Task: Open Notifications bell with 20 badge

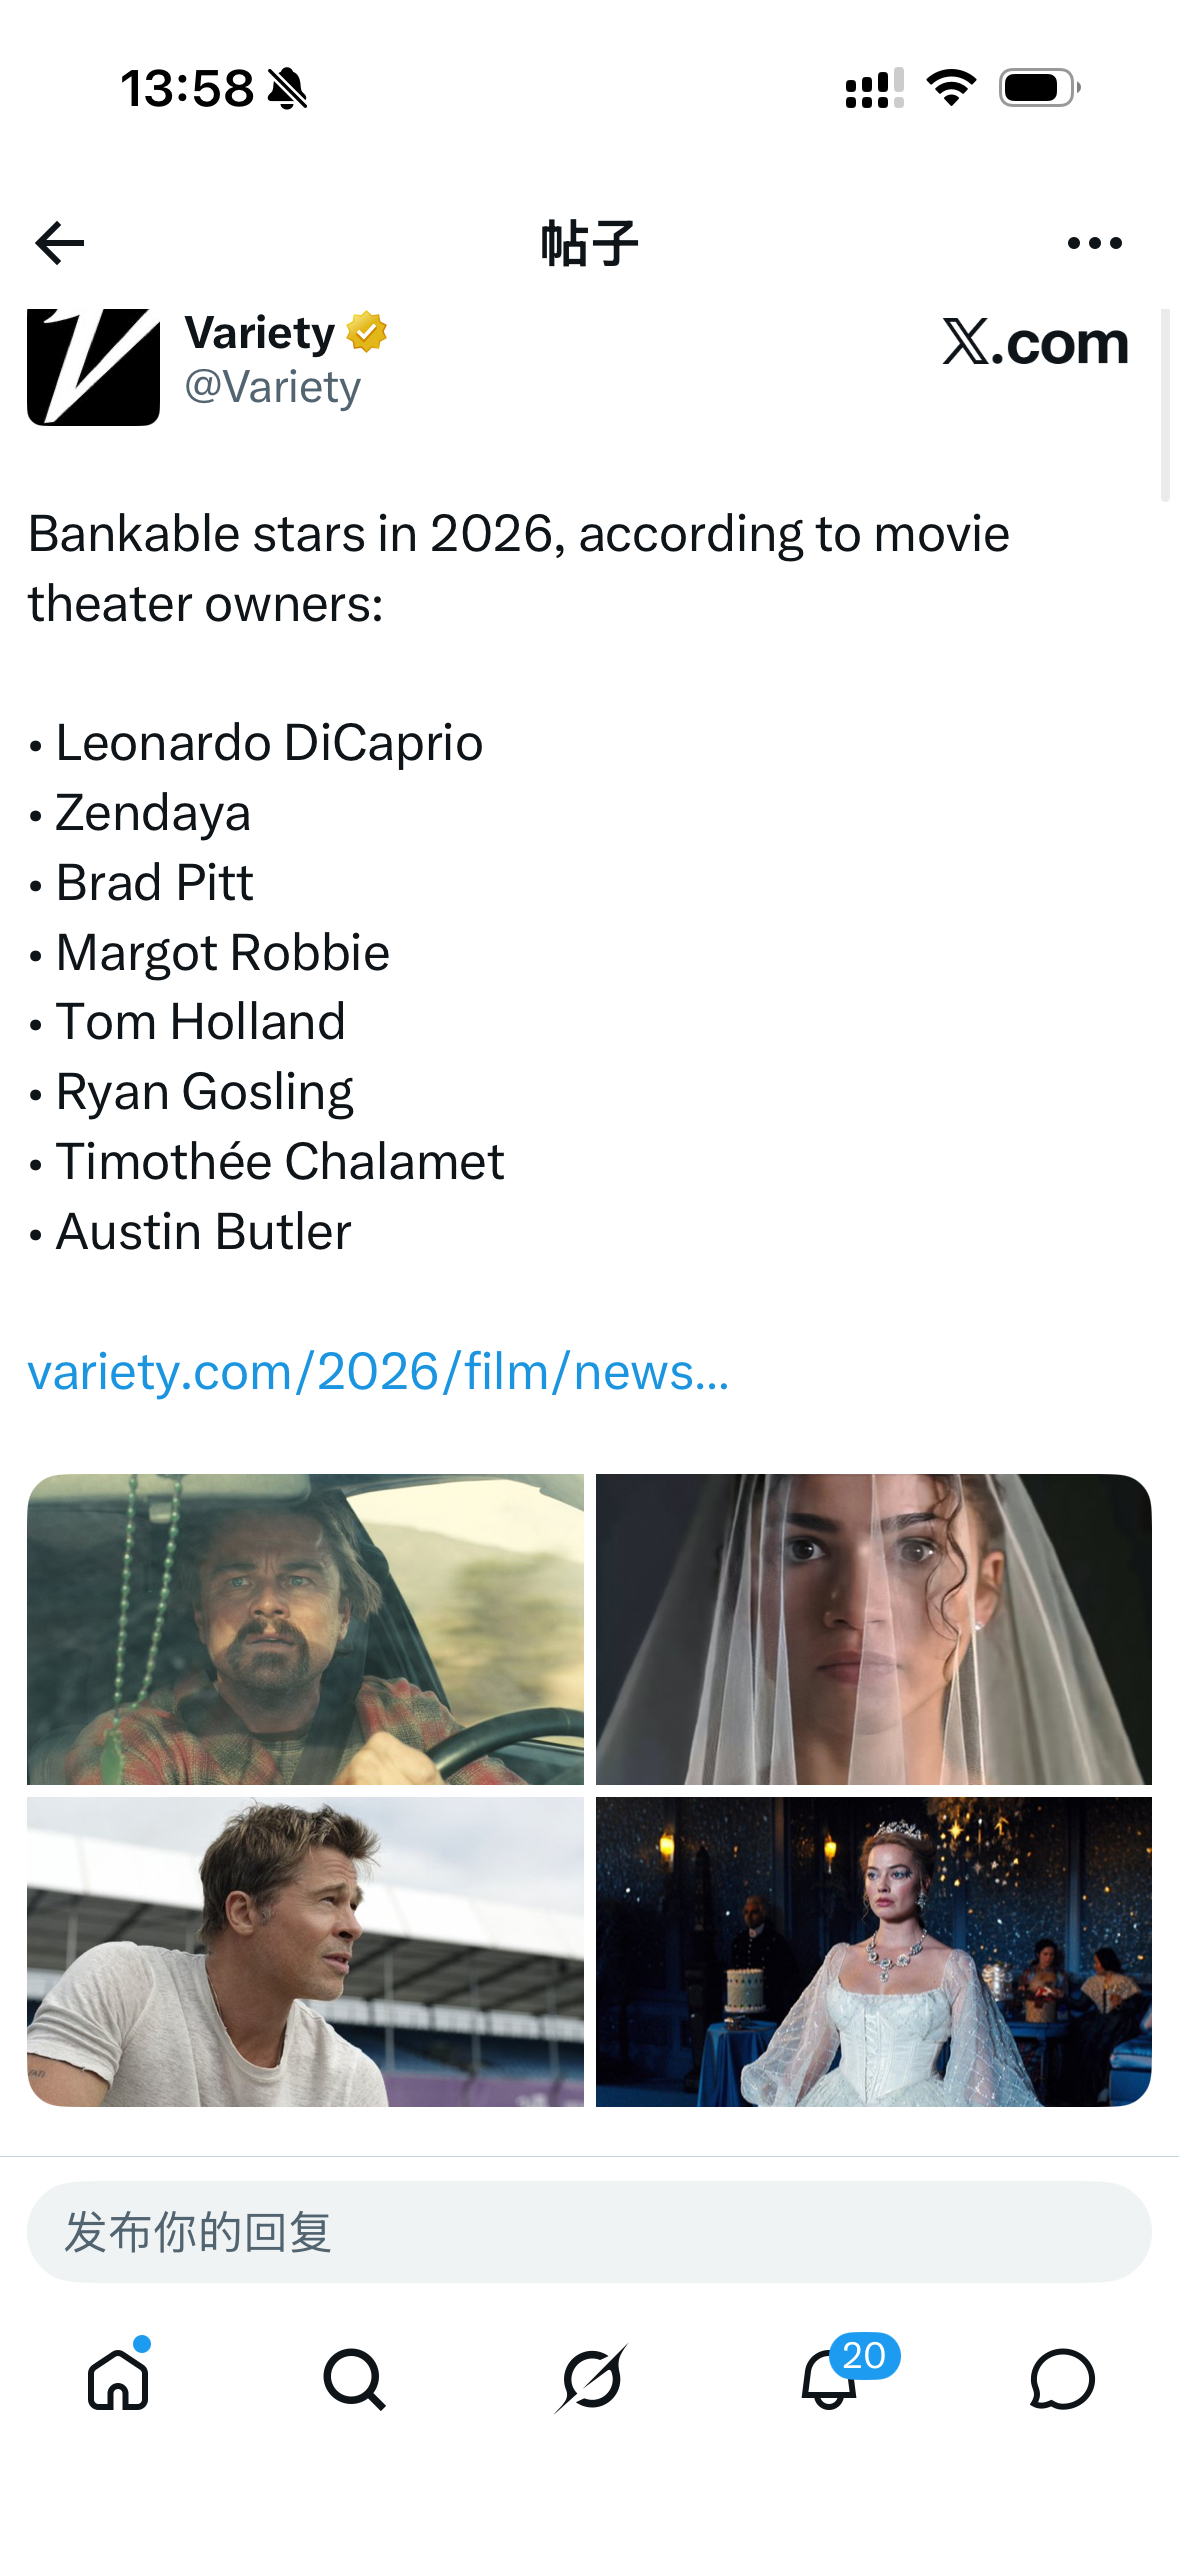Action: pyautogui.click(x=830, y=2378)
